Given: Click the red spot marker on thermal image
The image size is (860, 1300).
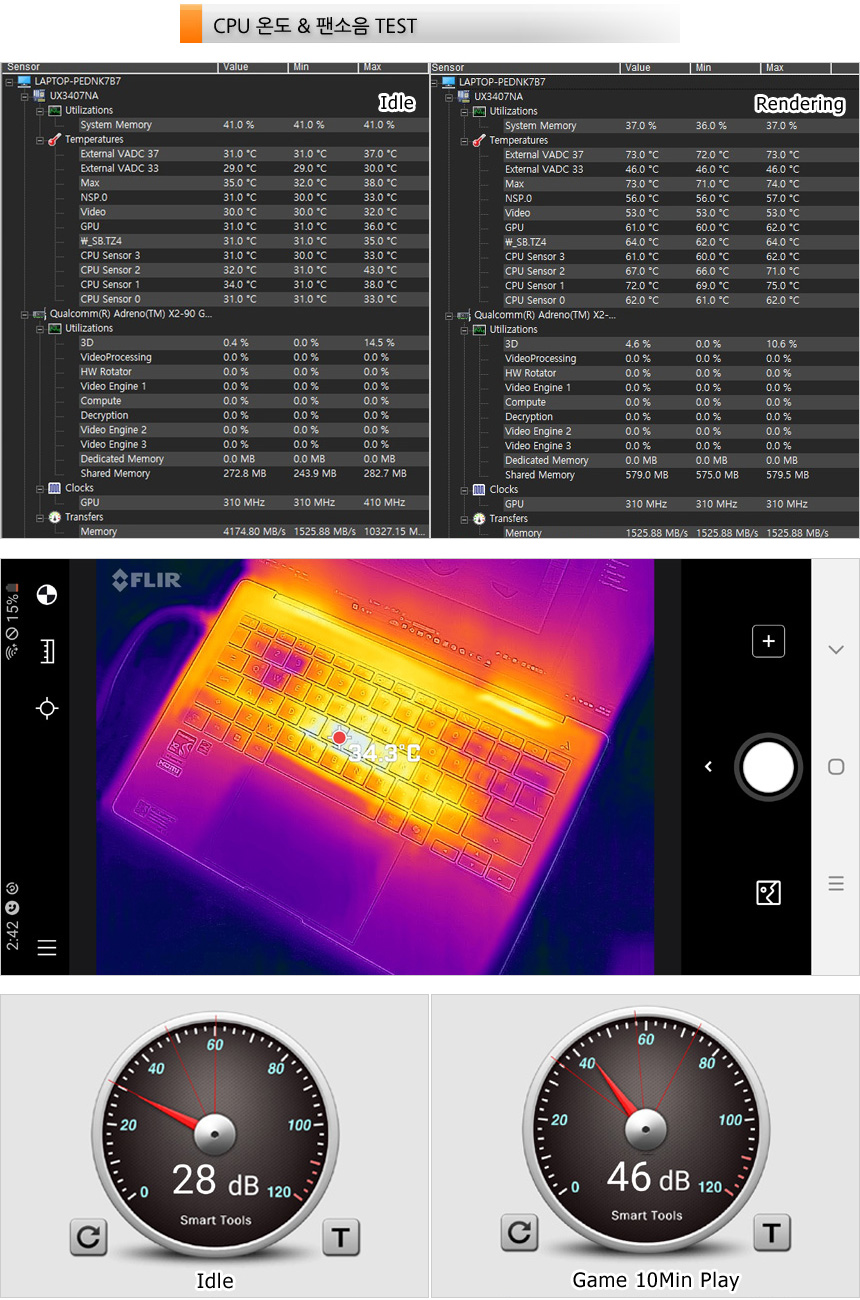Looking at the screenshot, I should (x=339, y=737).
